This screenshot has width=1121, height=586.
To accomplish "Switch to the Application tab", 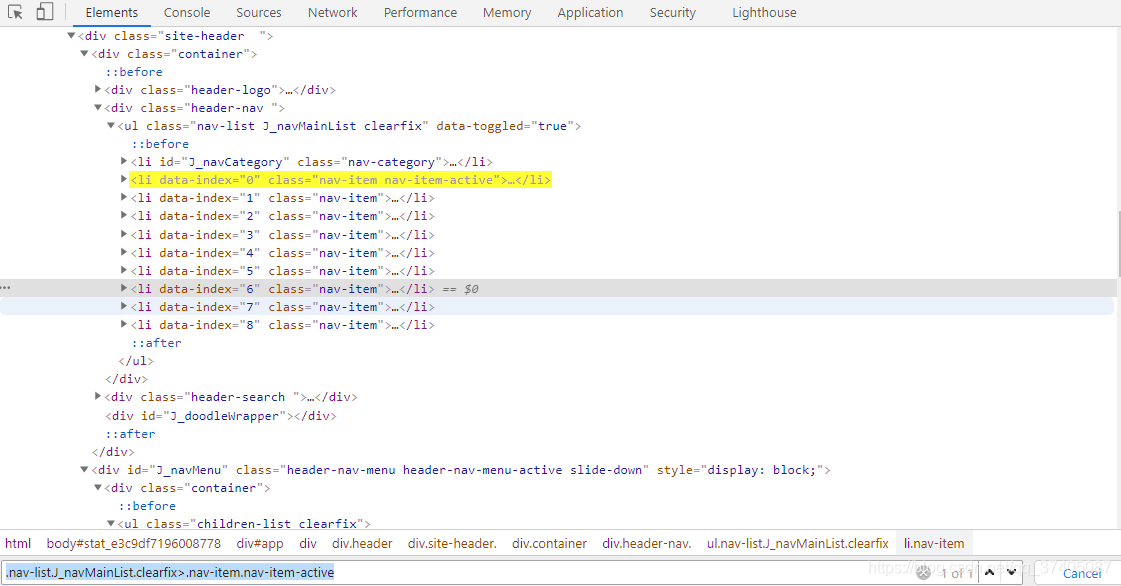I will tap(590, 12).
